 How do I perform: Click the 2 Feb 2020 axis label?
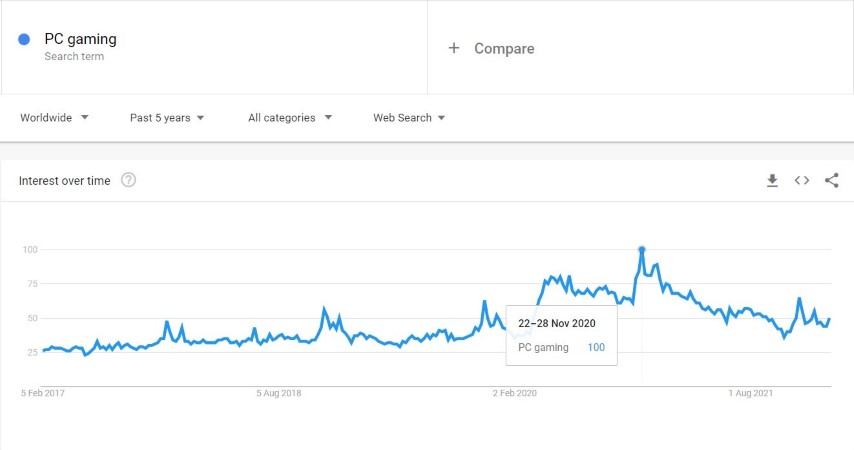pos(515,393)
